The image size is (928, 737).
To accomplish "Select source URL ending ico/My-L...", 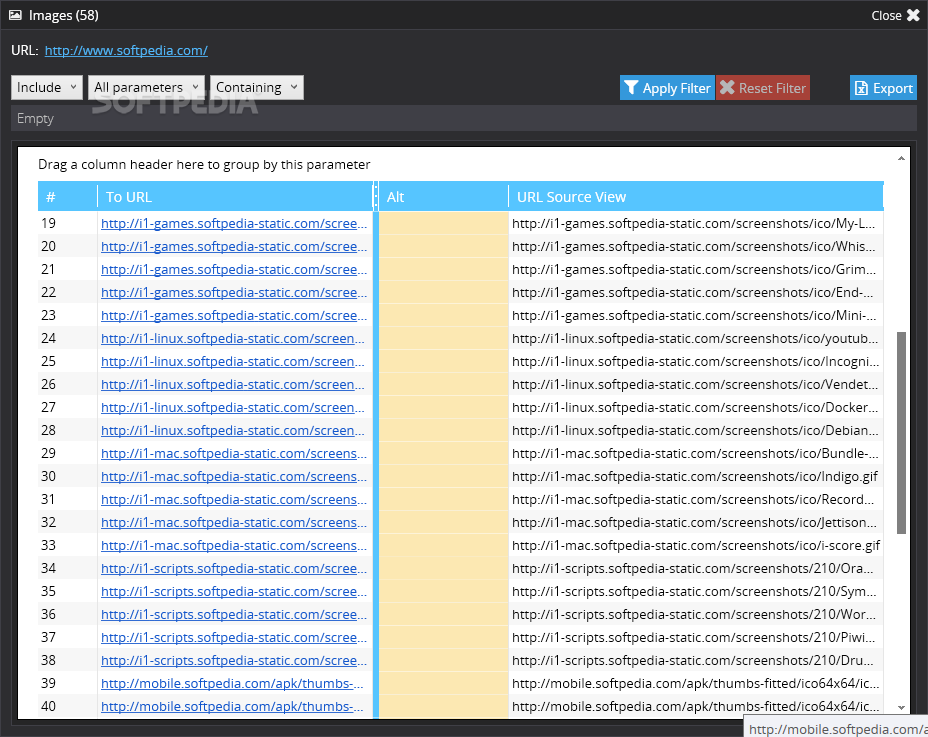I will click(694, 224).
